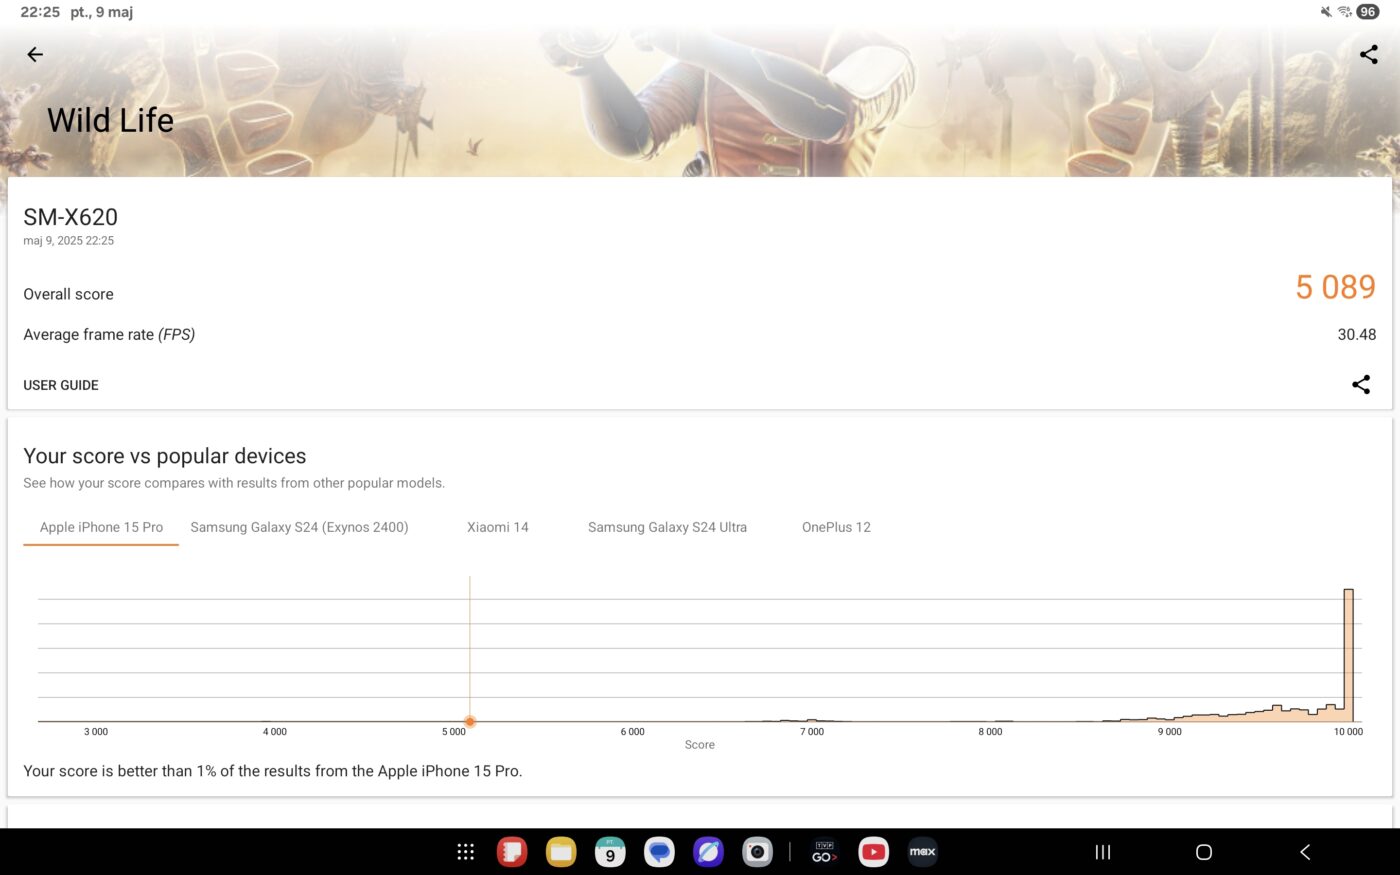Switch to the OnePlus 12 tab

click(x=836, y=527)
